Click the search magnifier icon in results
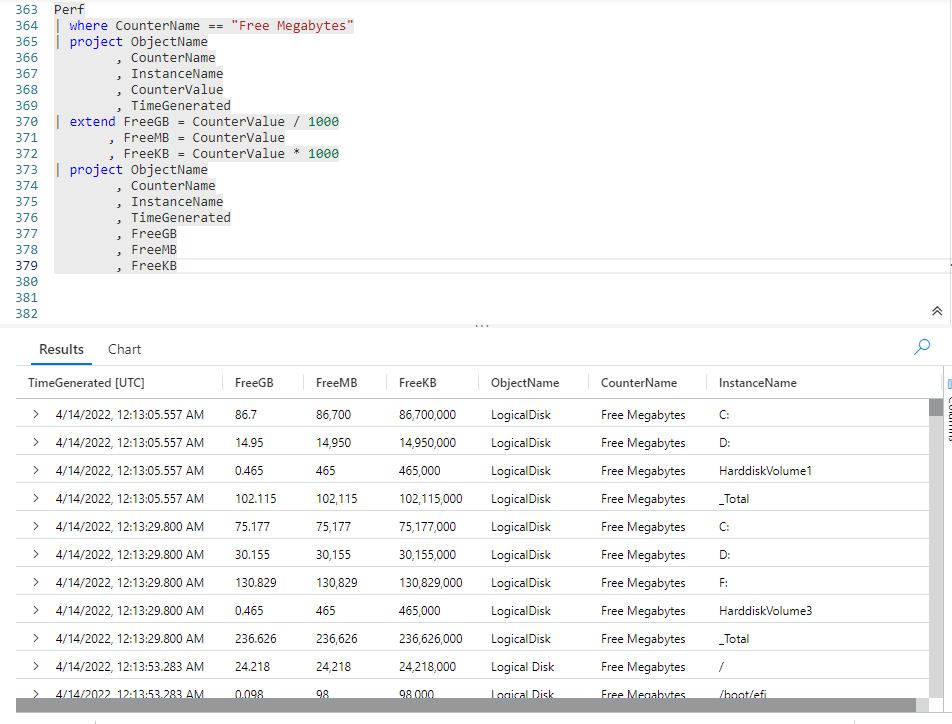952x724 pixels. click(922, 347)
